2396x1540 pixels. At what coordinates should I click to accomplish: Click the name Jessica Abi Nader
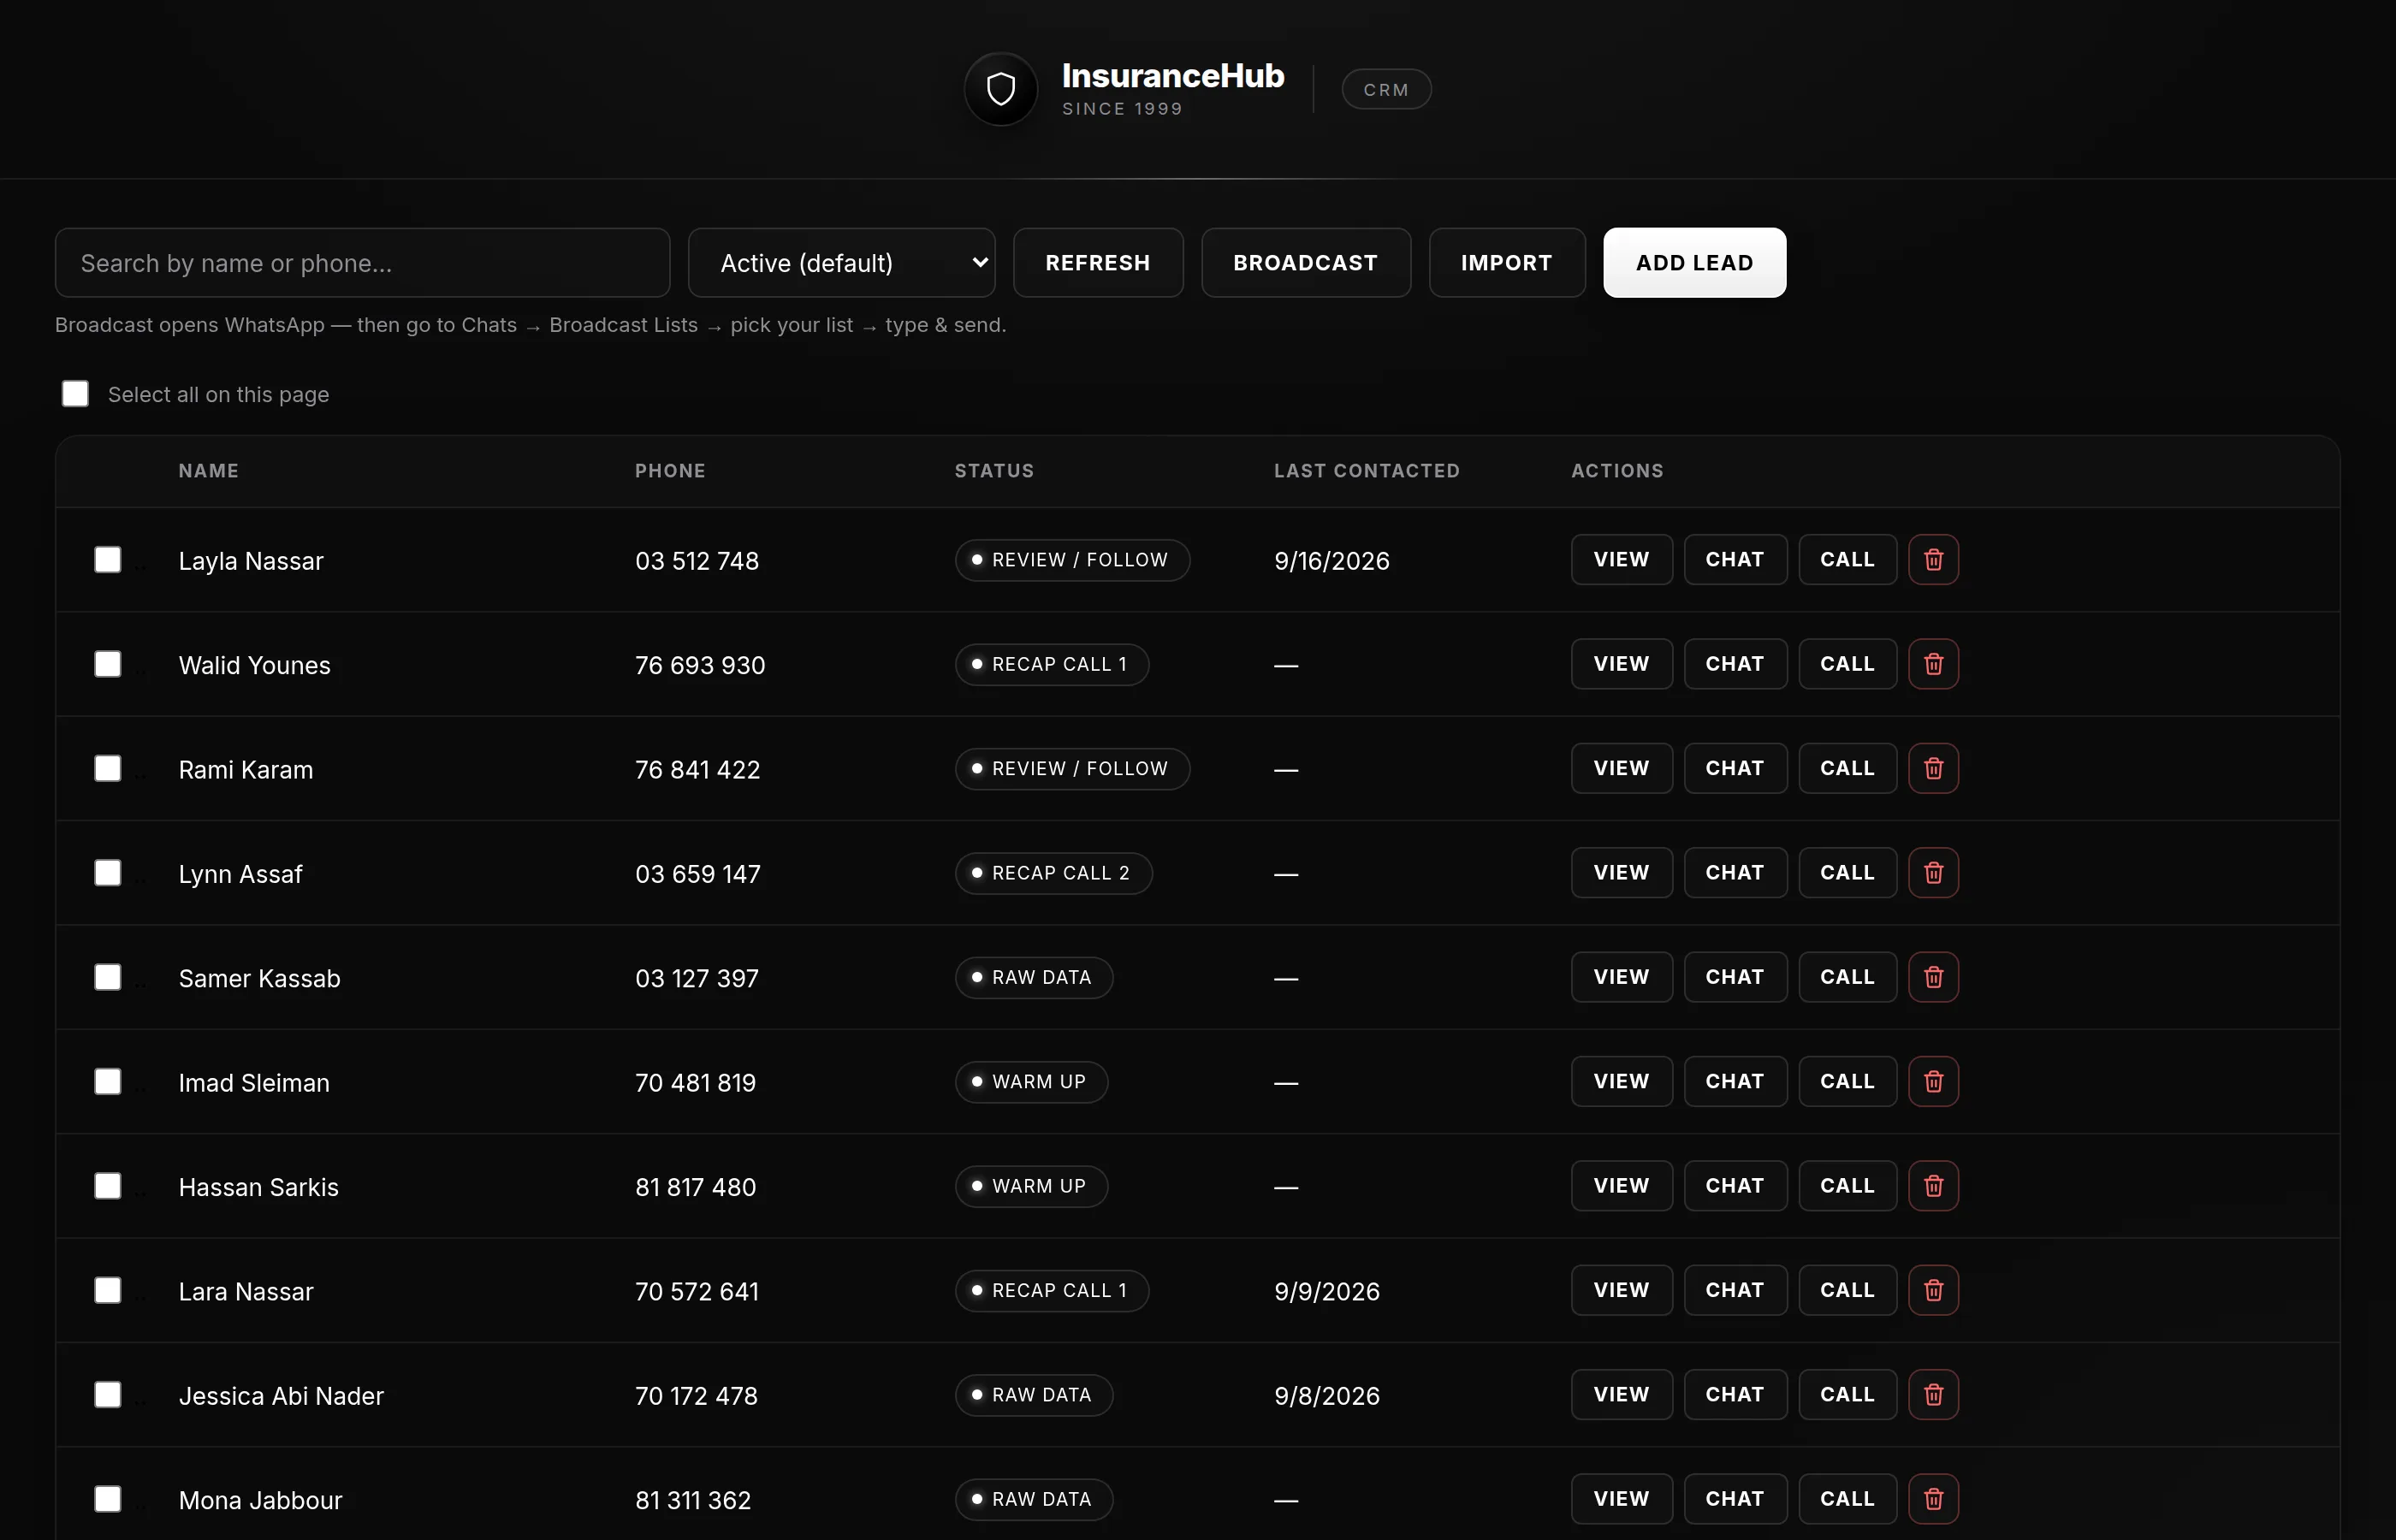[x=281, y=1395]
